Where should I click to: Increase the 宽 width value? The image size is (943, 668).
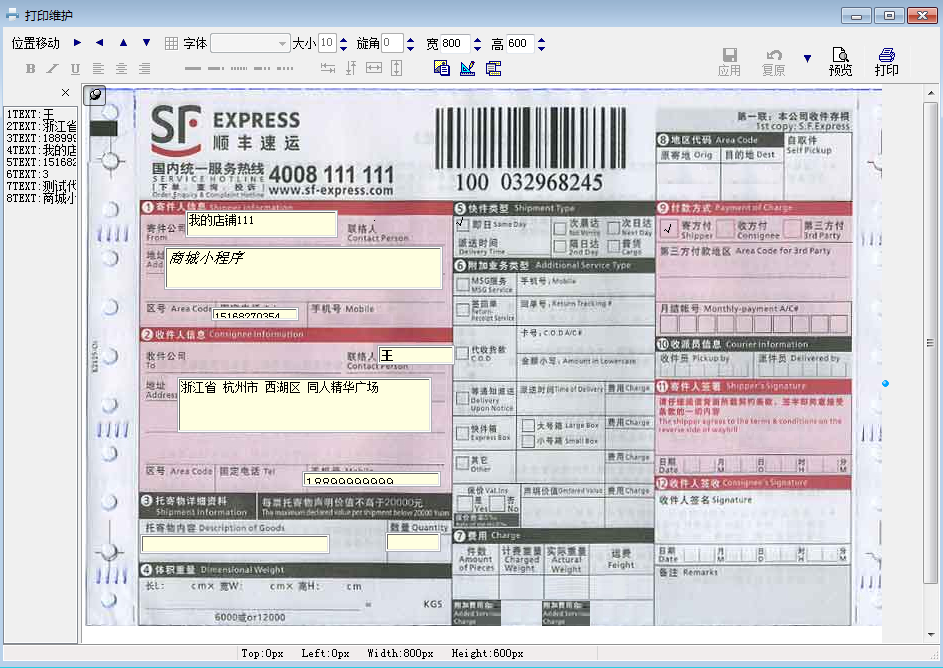[x=478, y=40]
